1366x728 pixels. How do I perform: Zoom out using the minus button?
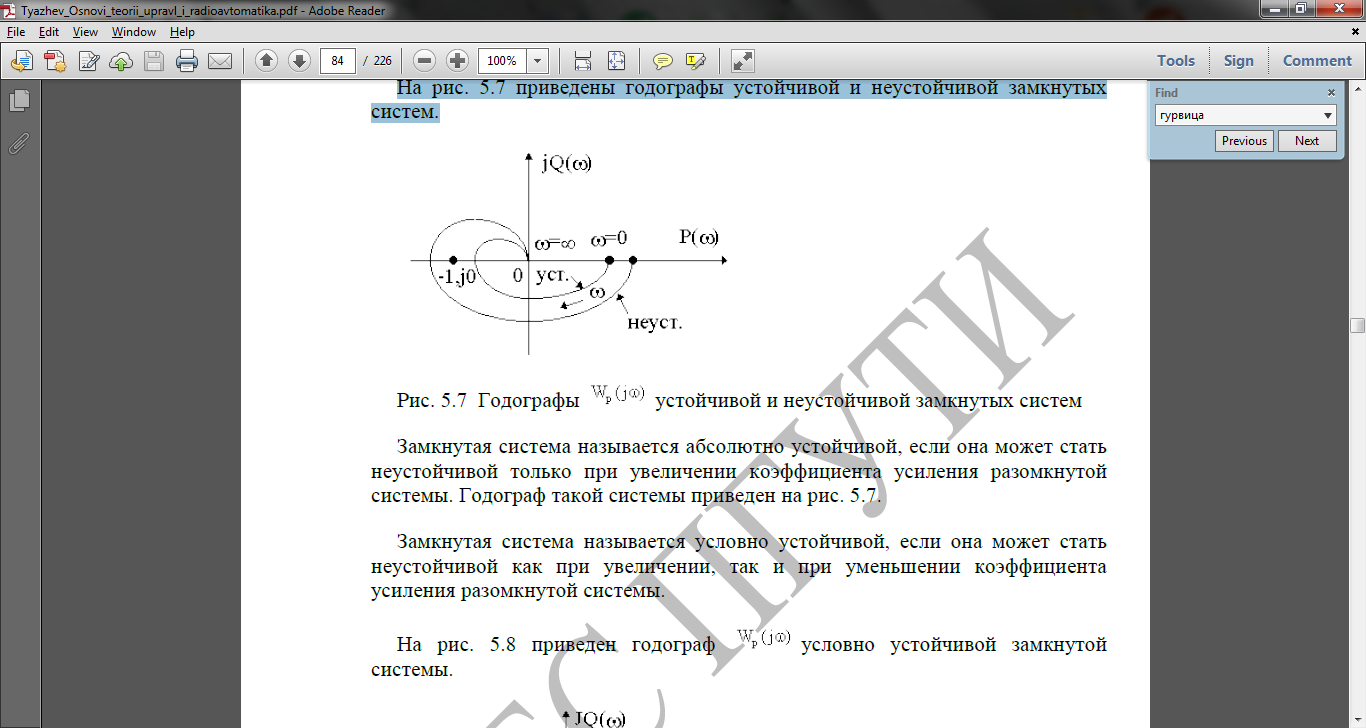pos(425,61)
